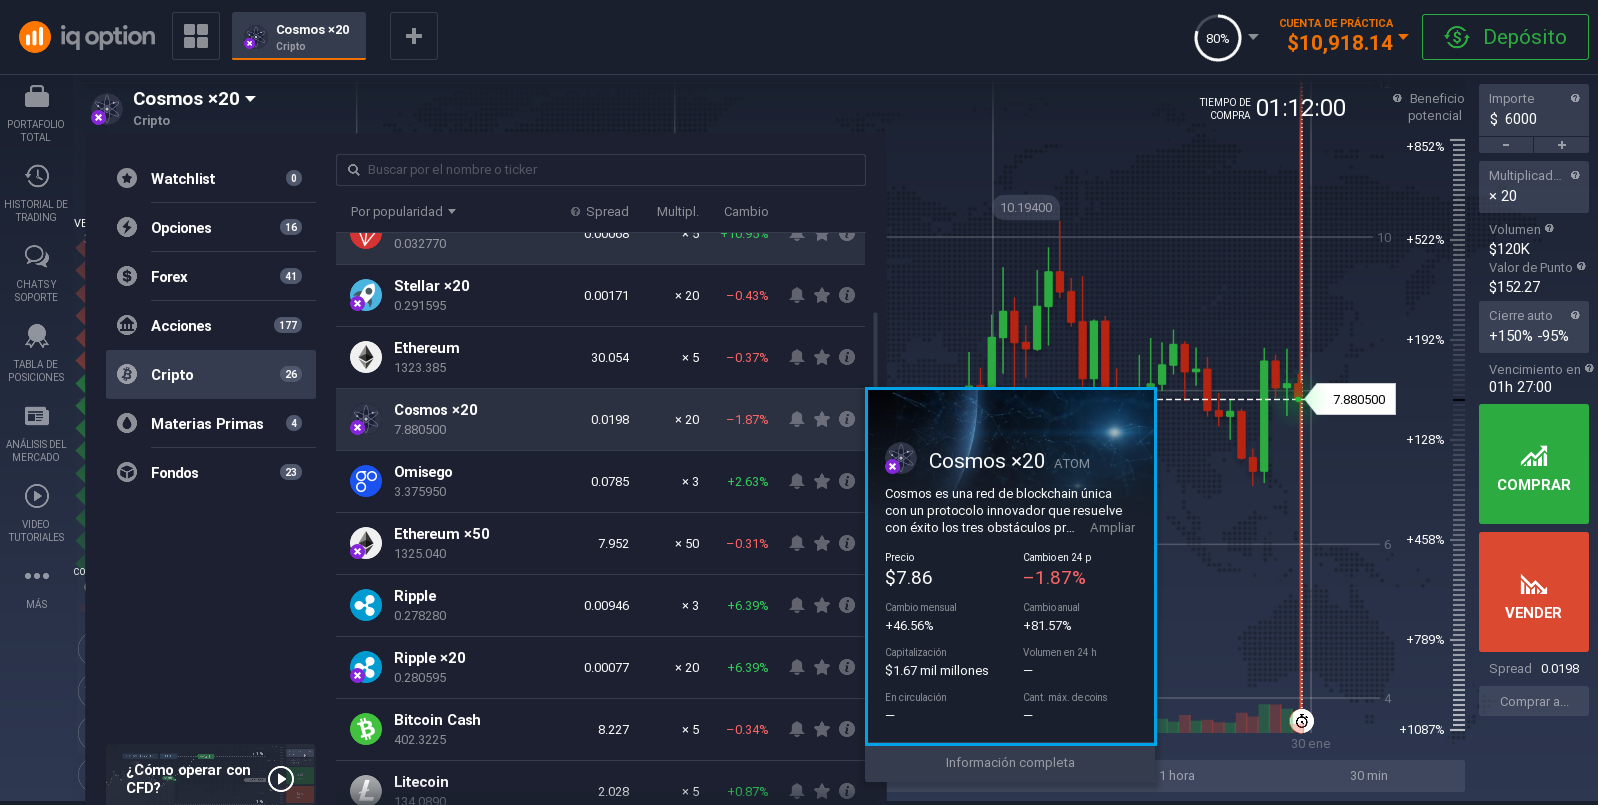1598x805 pixels.
Task: Select the 1 hora chart interval
Action: coord(1177,776)
